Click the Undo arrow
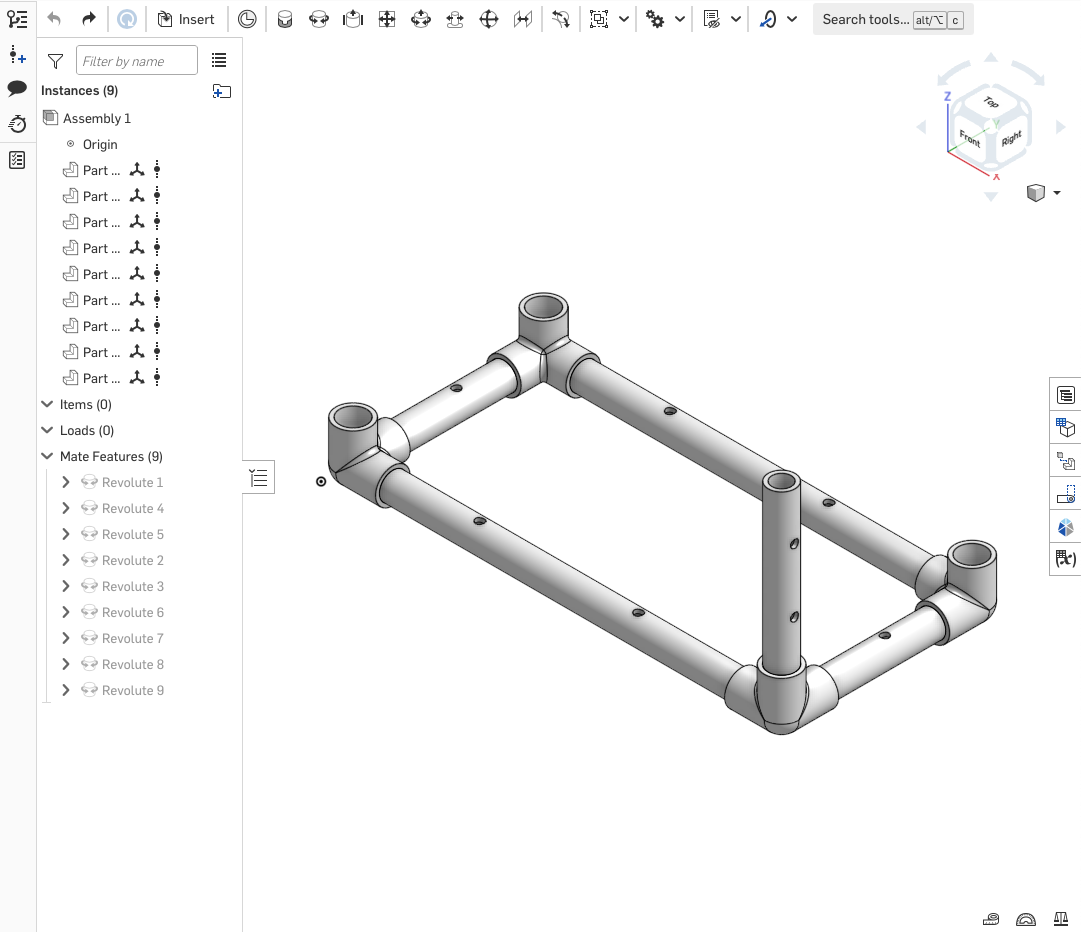 coord(54,19)
